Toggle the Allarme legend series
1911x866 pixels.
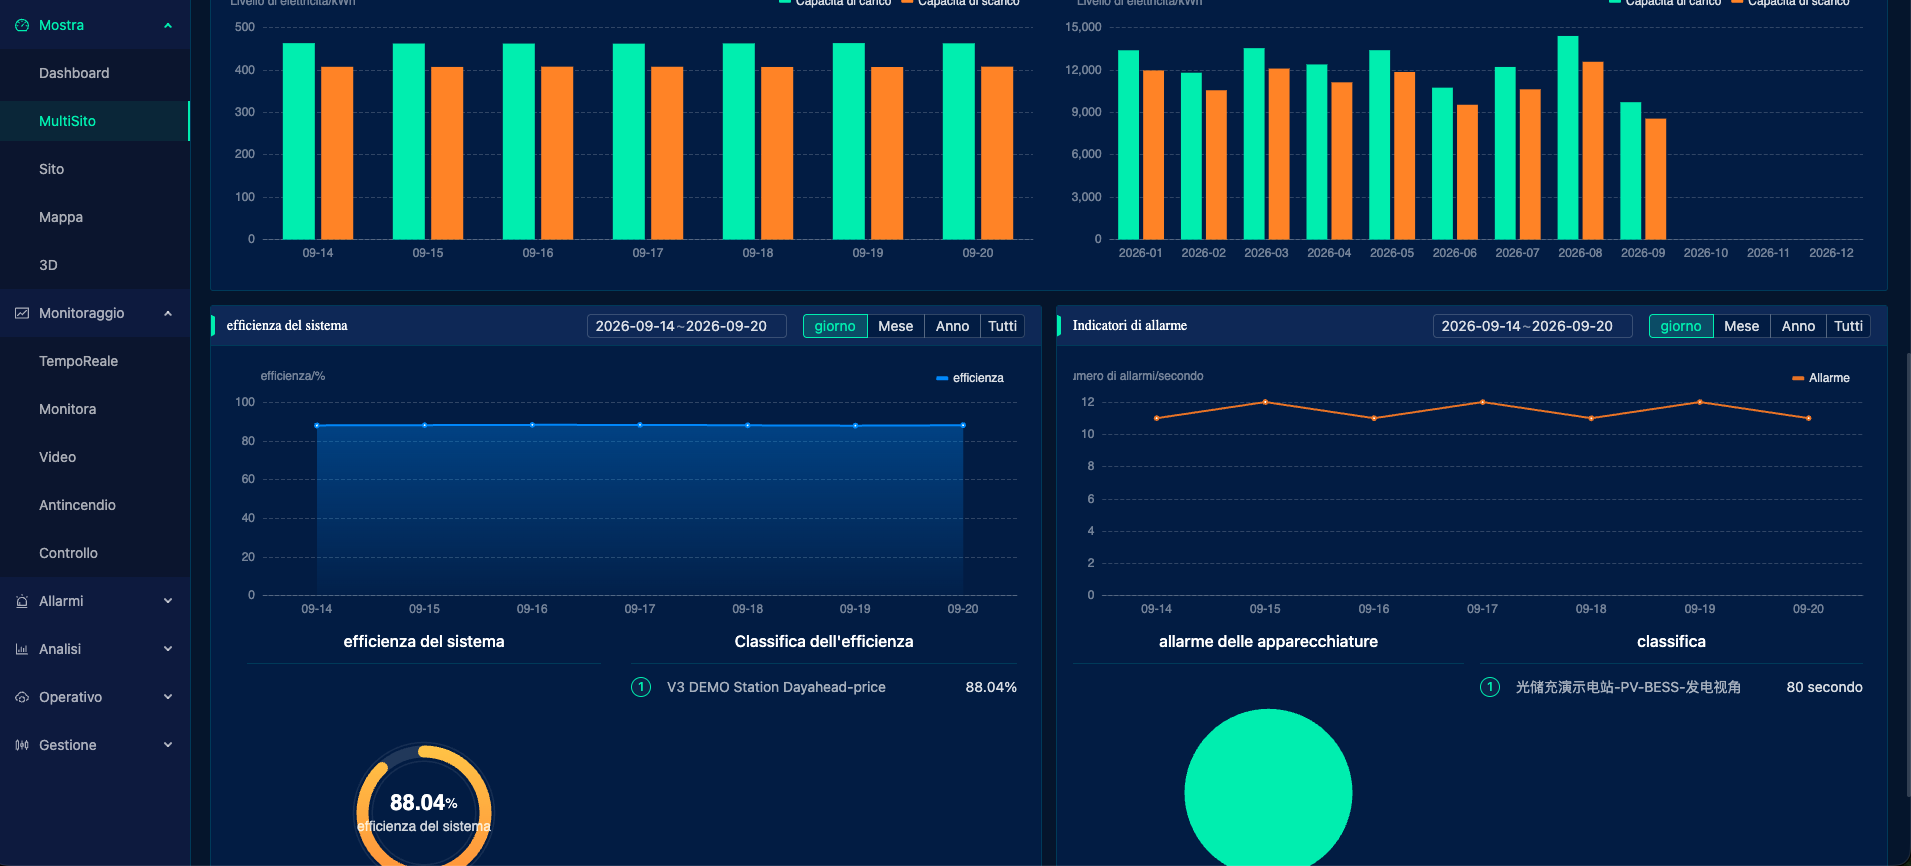1821,378
